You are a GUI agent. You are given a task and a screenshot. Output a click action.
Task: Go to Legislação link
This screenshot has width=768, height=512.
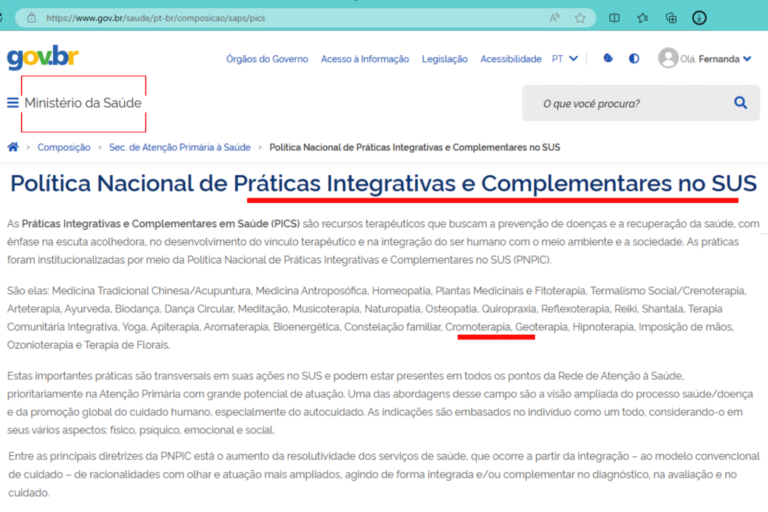[445, 59]
